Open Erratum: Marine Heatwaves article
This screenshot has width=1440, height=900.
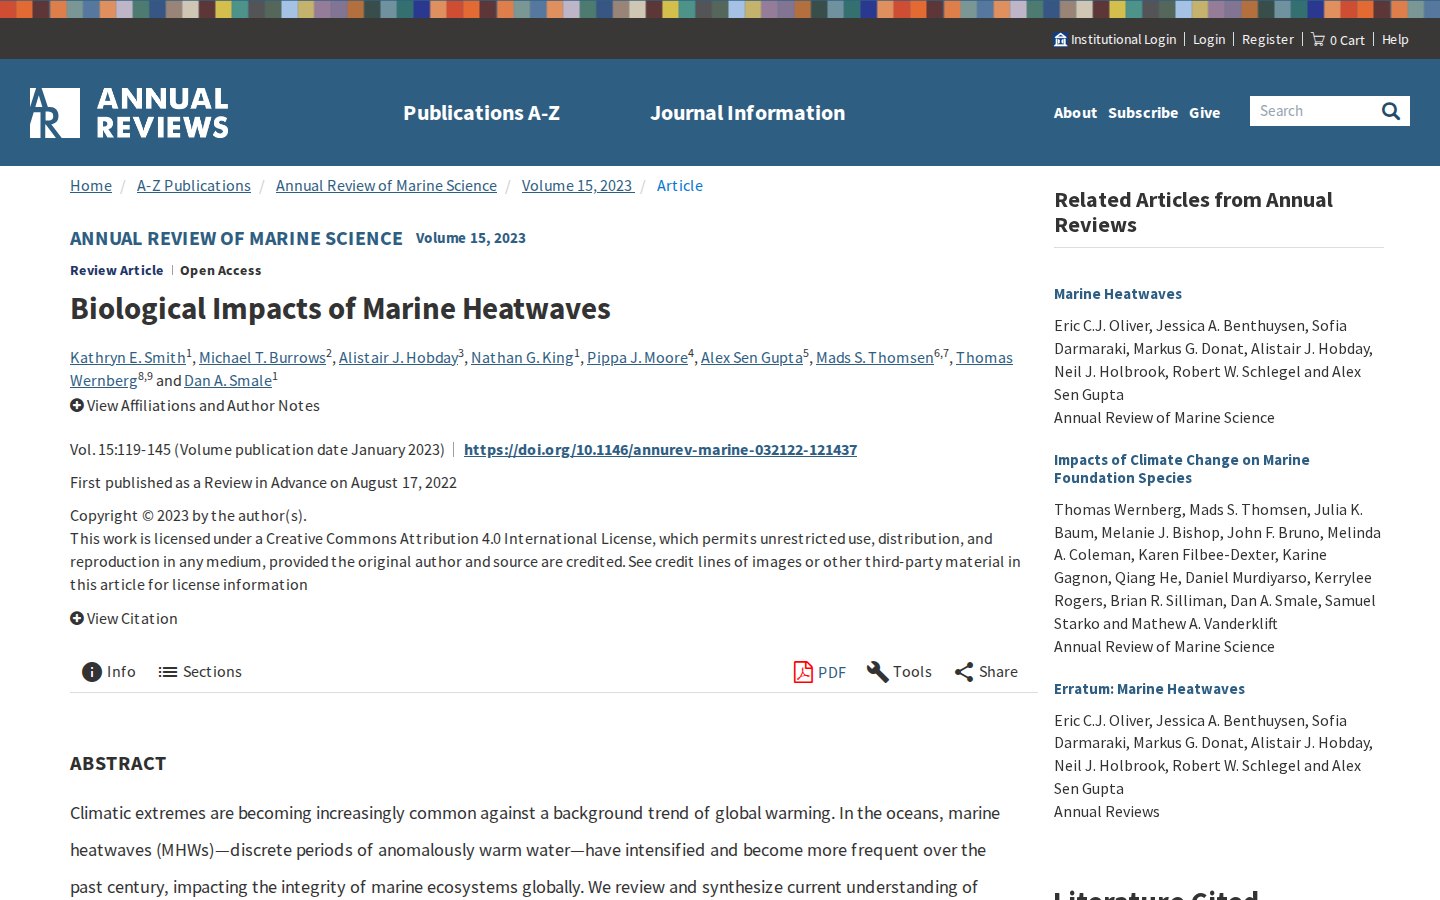[1149, 689]
